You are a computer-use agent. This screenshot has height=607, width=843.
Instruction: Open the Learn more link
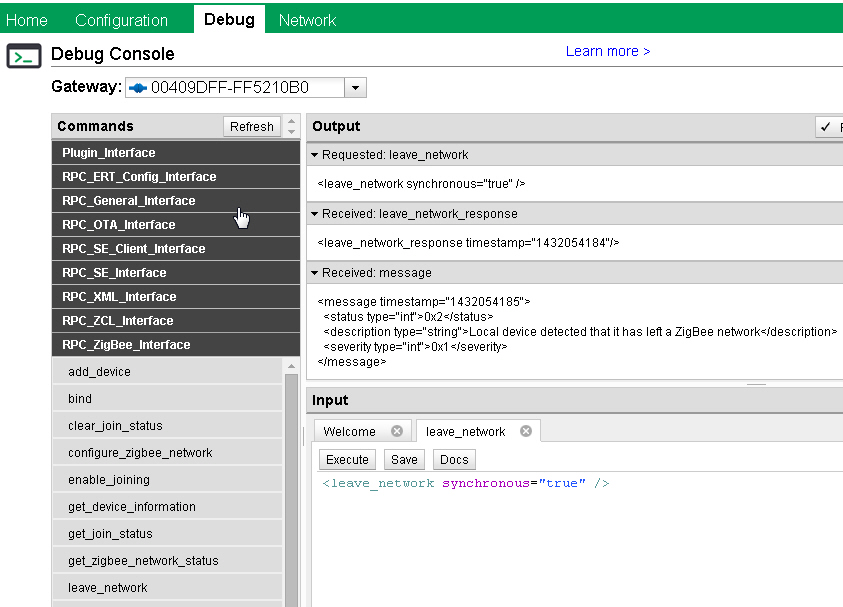608,51
